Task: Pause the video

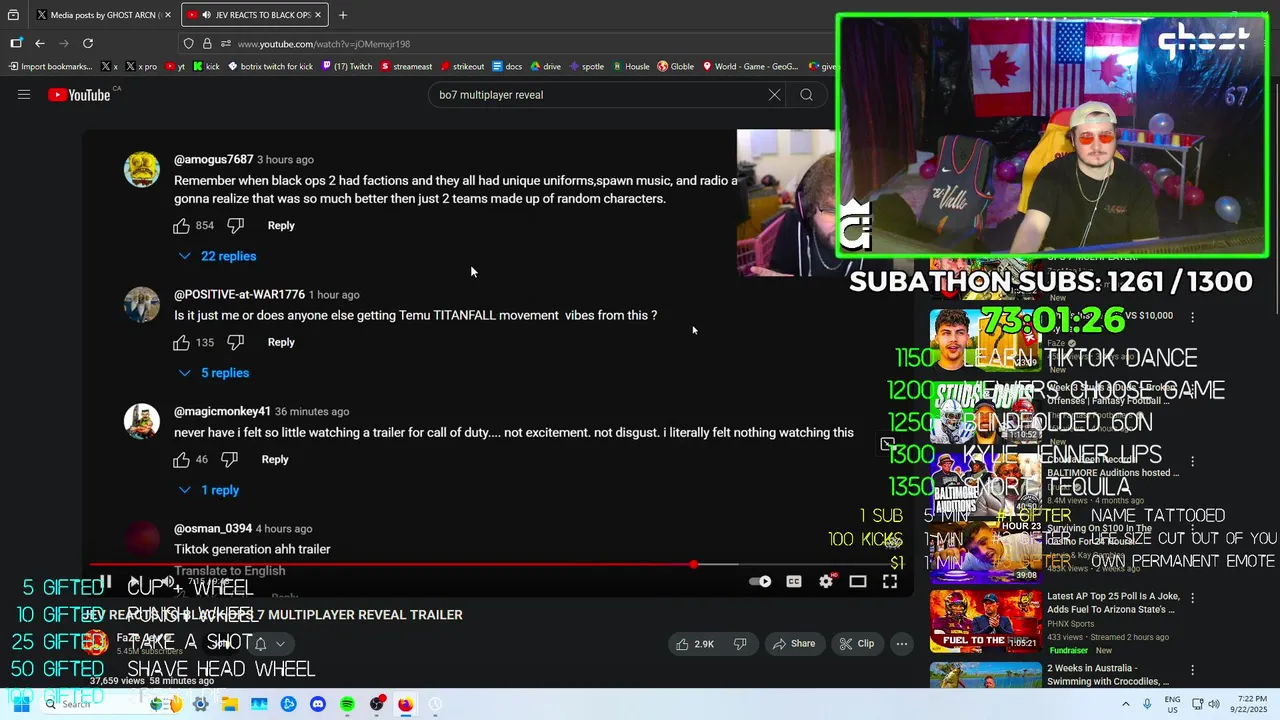Action: [105, 582]
